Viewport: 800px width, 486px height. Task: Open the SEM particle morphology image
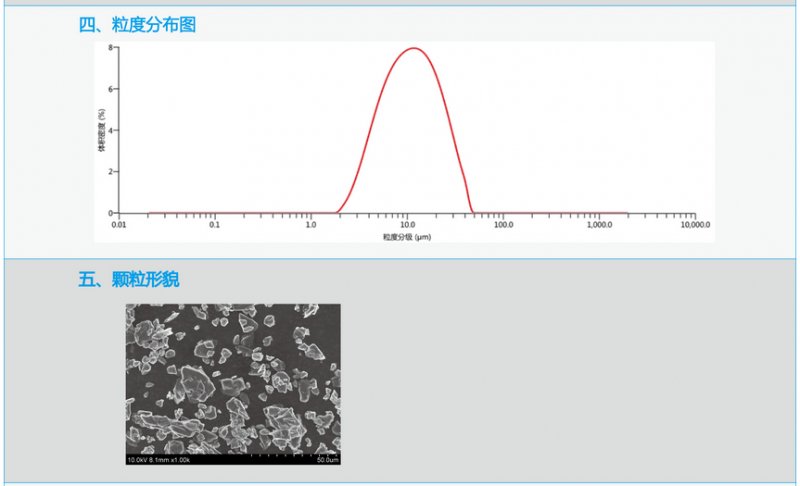pyautogui.click(x=233, y=384)
